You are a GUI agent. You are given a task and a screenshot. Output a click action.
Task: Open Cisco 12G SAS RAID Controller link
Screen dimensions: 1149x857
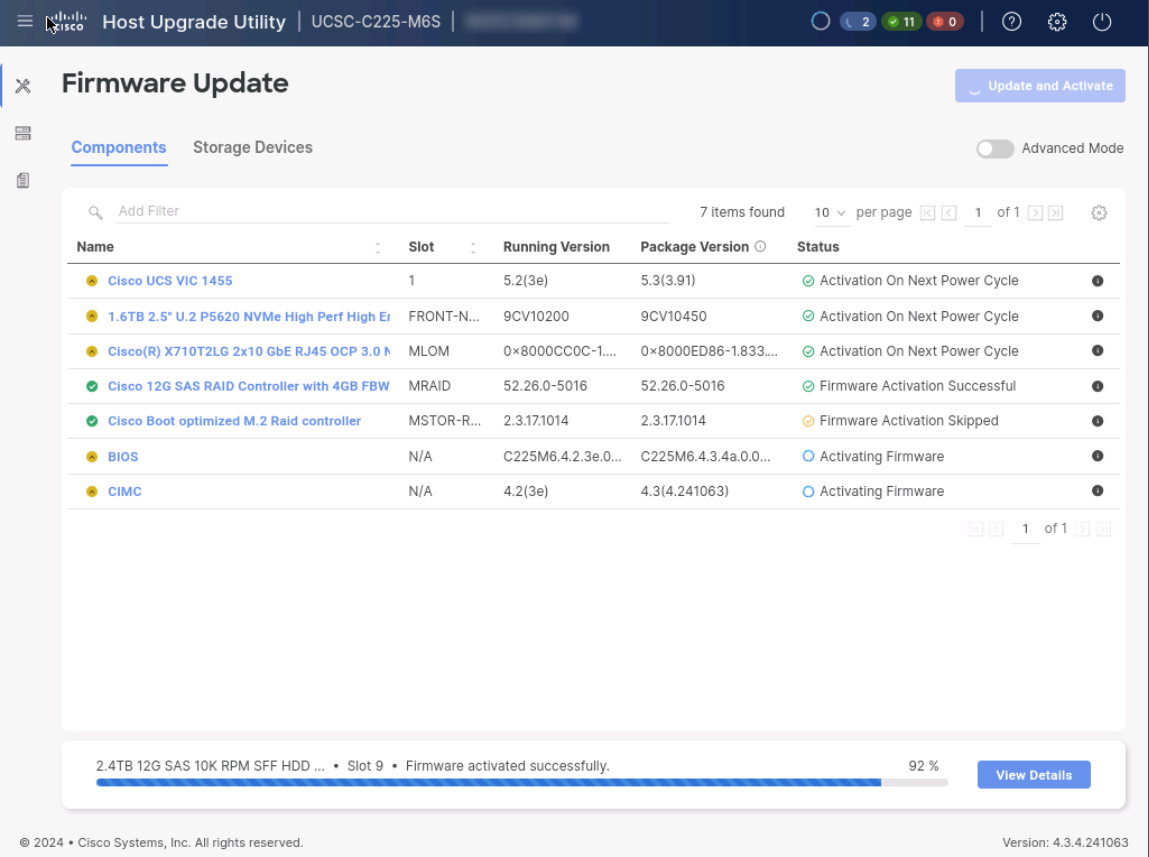coord(248,386)
